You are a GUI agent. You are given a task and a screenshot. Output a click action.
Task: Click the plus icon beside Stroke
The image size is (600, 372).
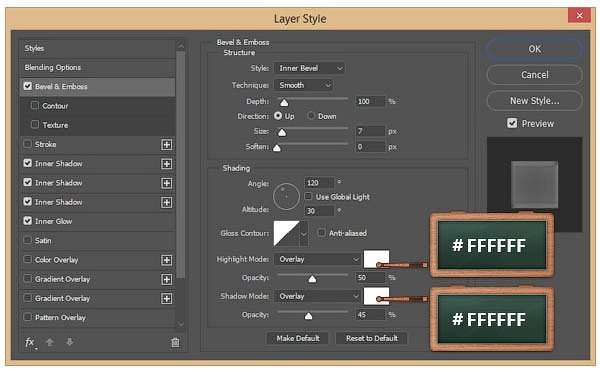tap(166, 145)
